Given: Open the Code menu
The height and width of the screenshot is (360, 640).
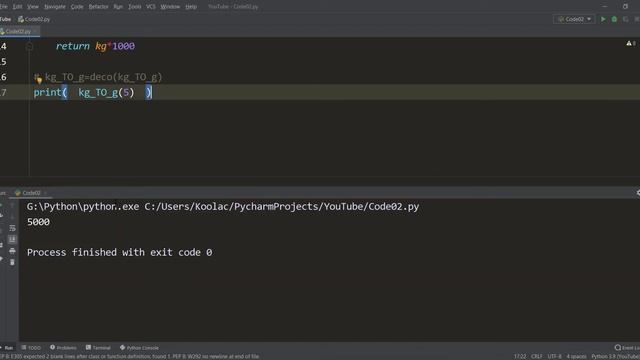Looking at the screenshot, I should pyautogui.click(x=77, y=7).
